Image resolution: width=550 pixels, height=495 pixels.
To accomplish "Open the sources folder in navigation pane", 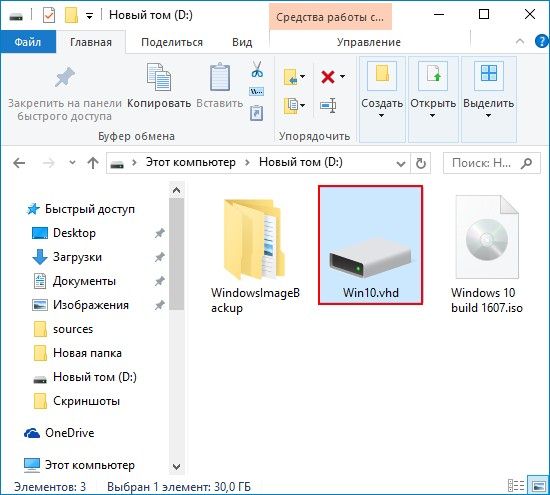I will [73, 329].
